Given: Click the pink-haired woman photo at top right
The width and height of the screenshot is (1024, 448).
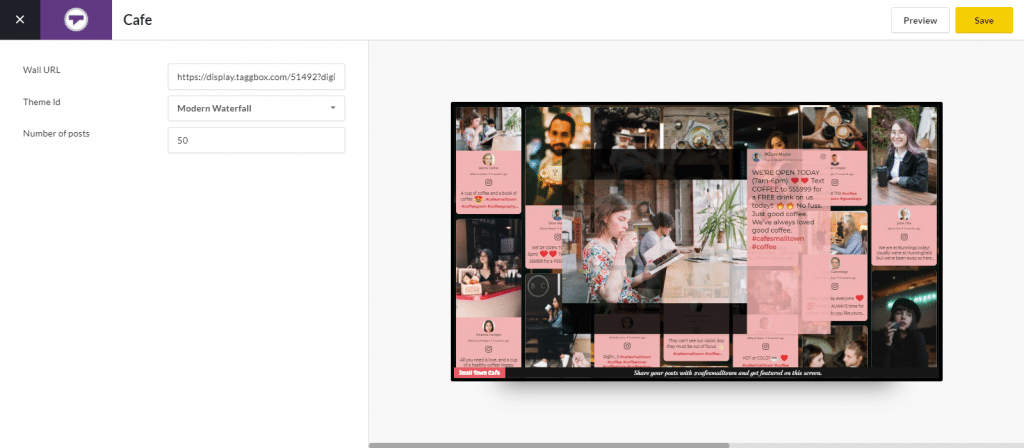Looking at the screenshot, I should pos(903,155).
